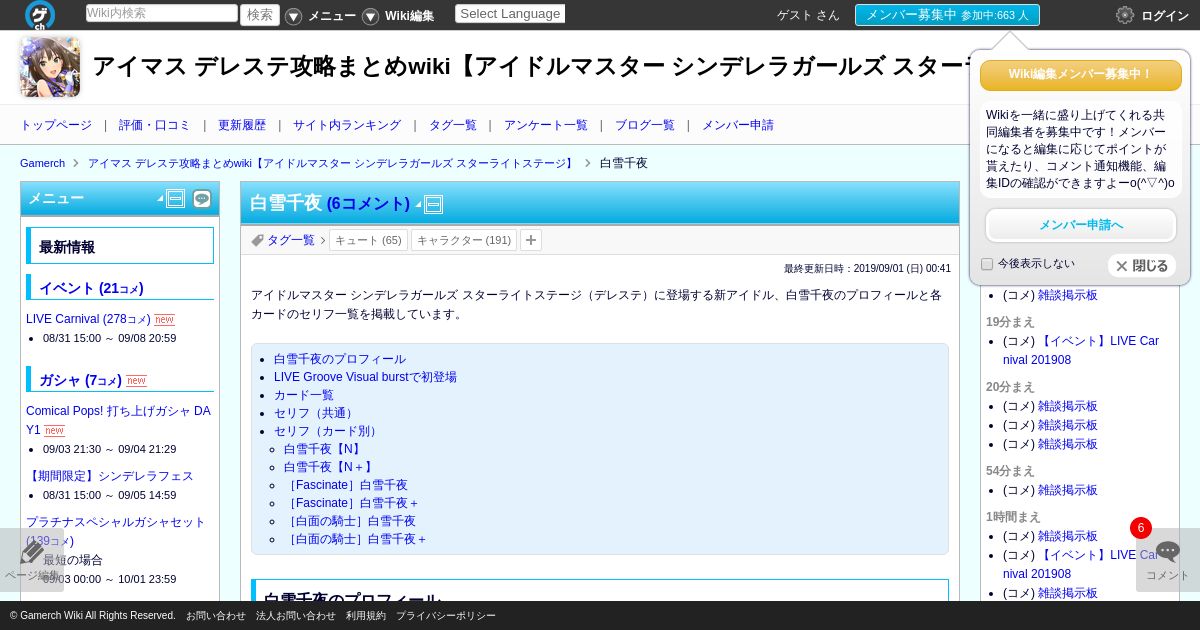Collapse the メニュー sidebar panel icon
The image size is (1200, 630).
point(175,199)
